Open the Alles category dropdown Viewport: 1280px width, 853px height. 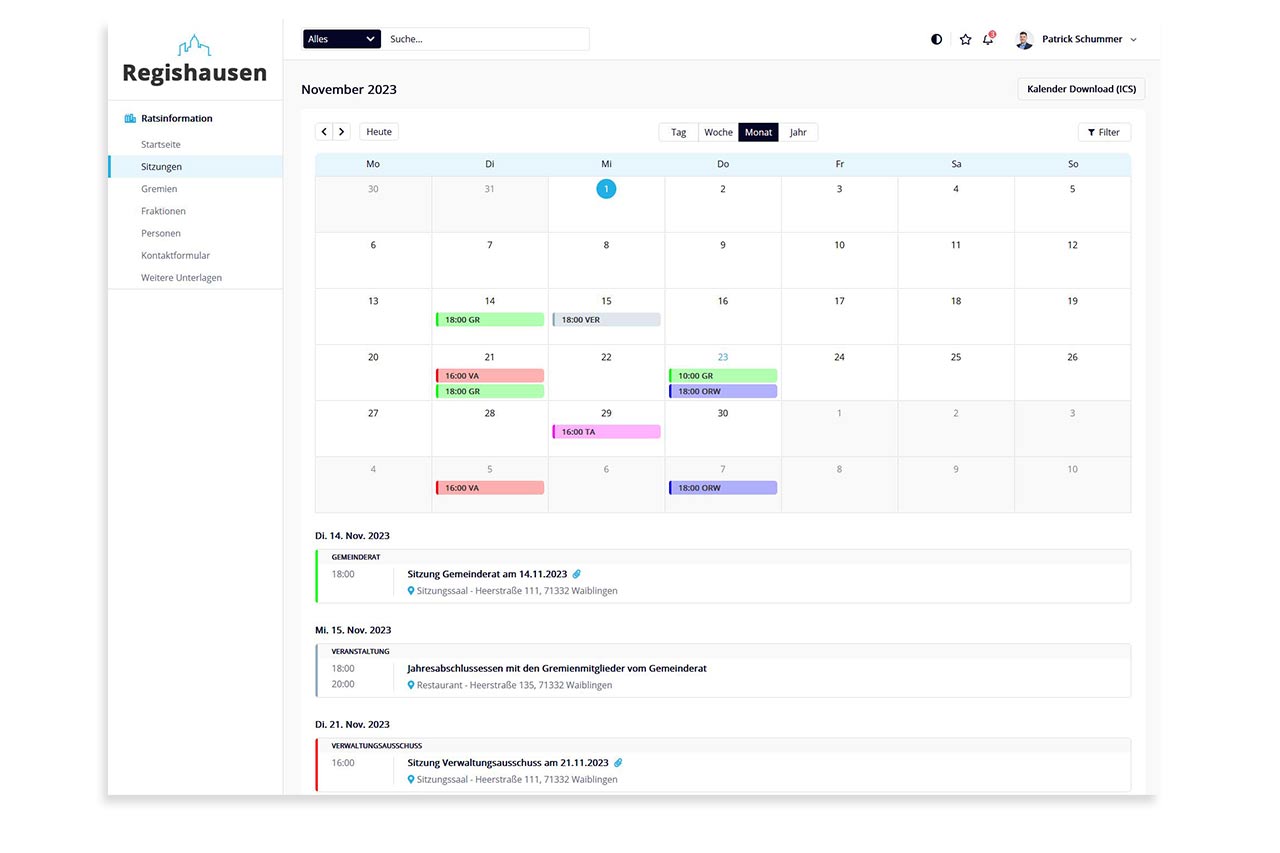tap(341, 38)
